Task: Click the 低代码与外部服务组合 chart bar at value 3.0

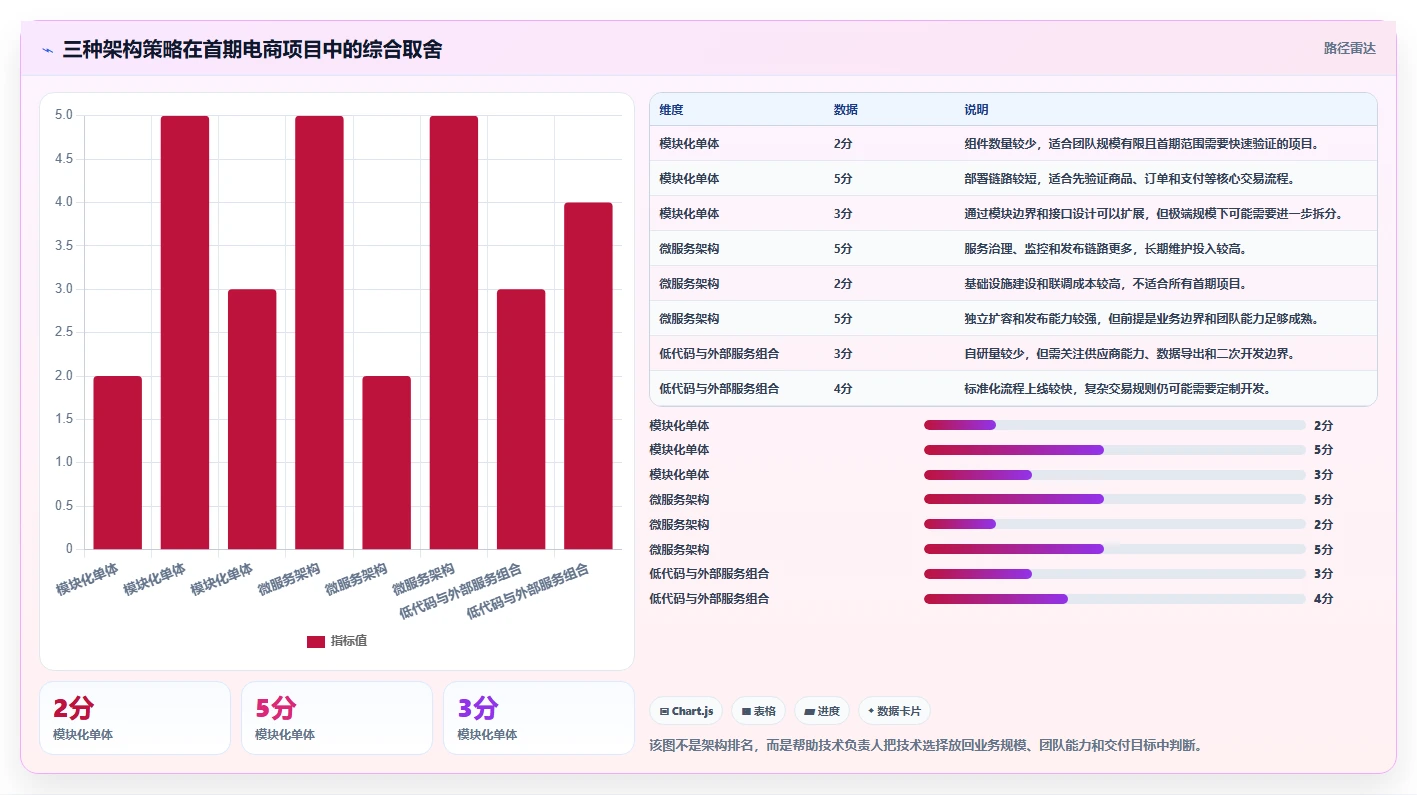Action: pyautogui.click(x=521, y=419)
